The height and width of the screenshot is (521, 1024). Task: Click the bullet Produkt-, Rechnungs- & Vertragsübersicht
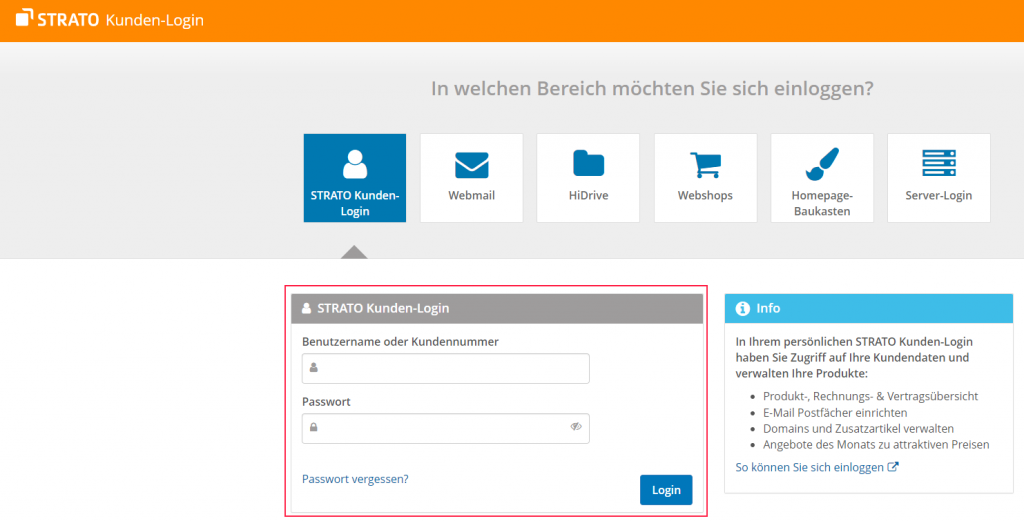click(x=871, y=396)
